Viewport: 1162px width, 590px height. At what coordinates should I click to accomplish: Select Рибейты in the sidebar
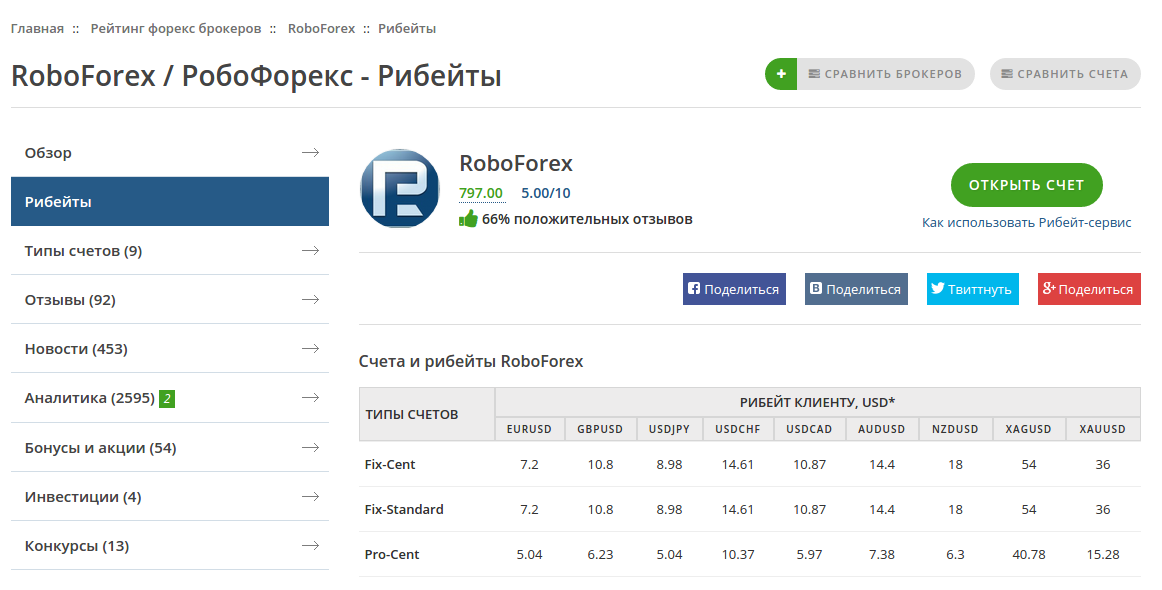coord(170,202)
